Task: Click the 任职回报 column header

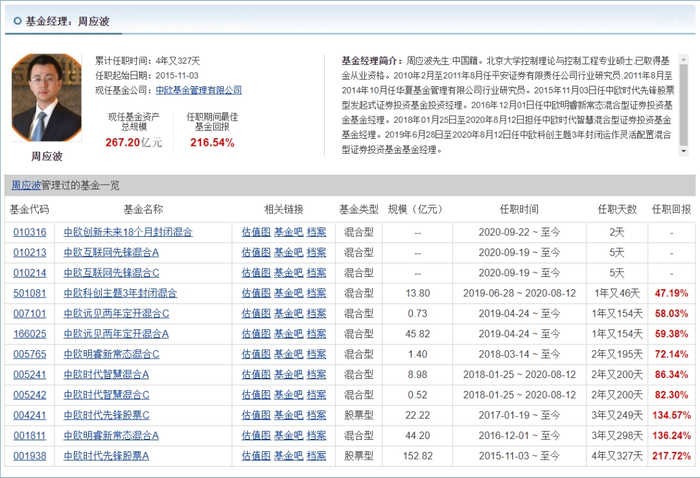Action: click(x=671, y=209)
